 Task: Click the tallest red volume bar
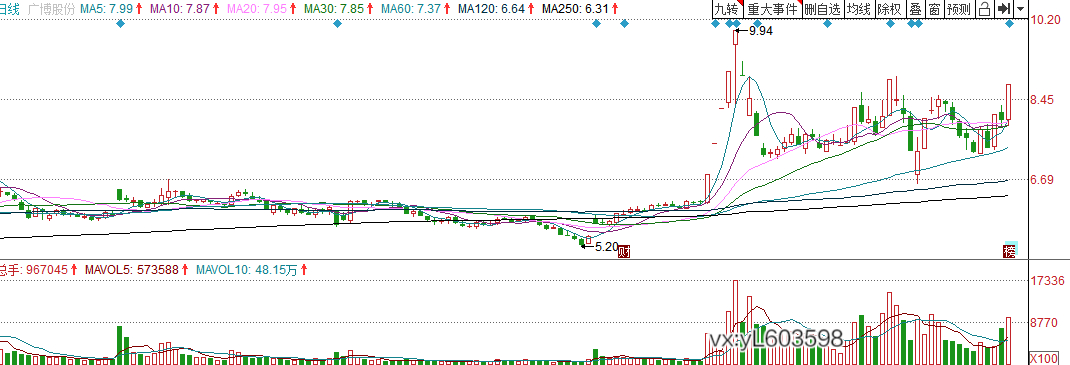736,323
